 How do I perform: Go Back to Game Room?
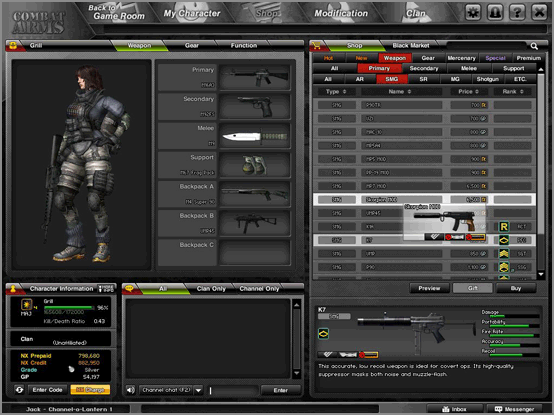[x=117, y=12]
